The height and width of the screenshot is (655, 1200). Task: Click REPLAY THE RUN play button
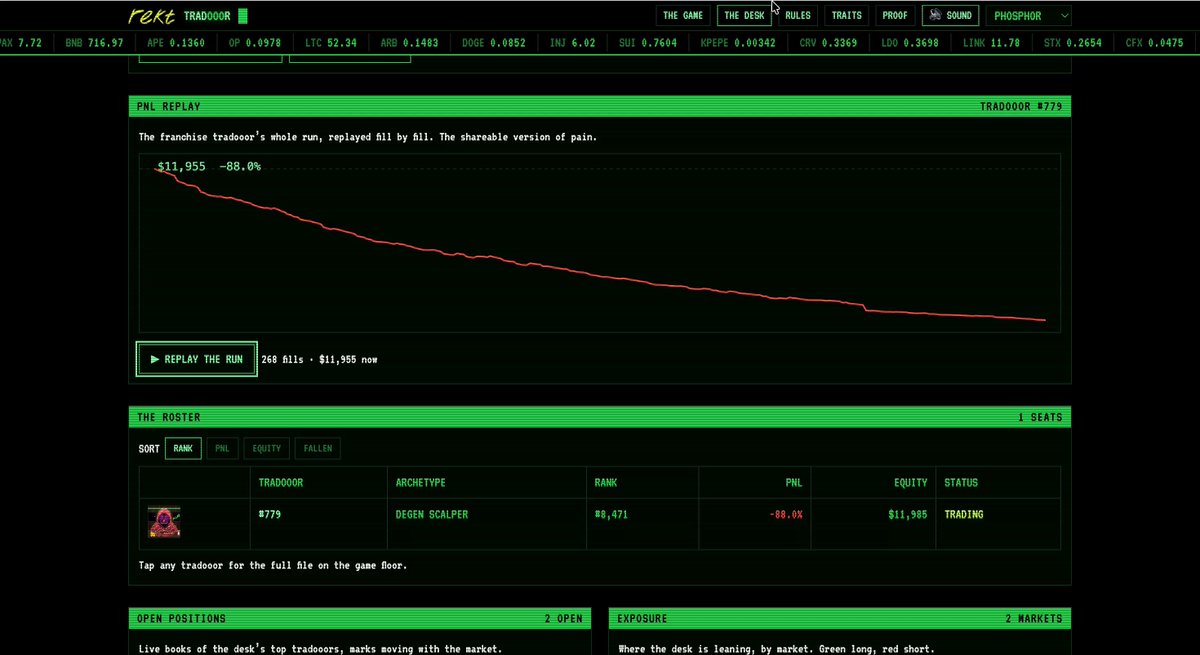point(197,359)
